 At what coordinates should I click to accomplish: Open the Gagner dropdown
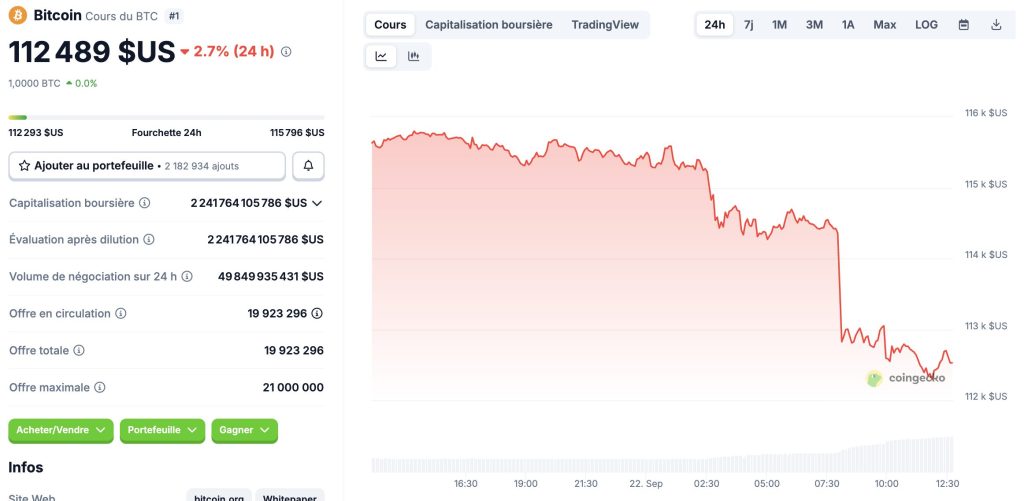point(244,430)
